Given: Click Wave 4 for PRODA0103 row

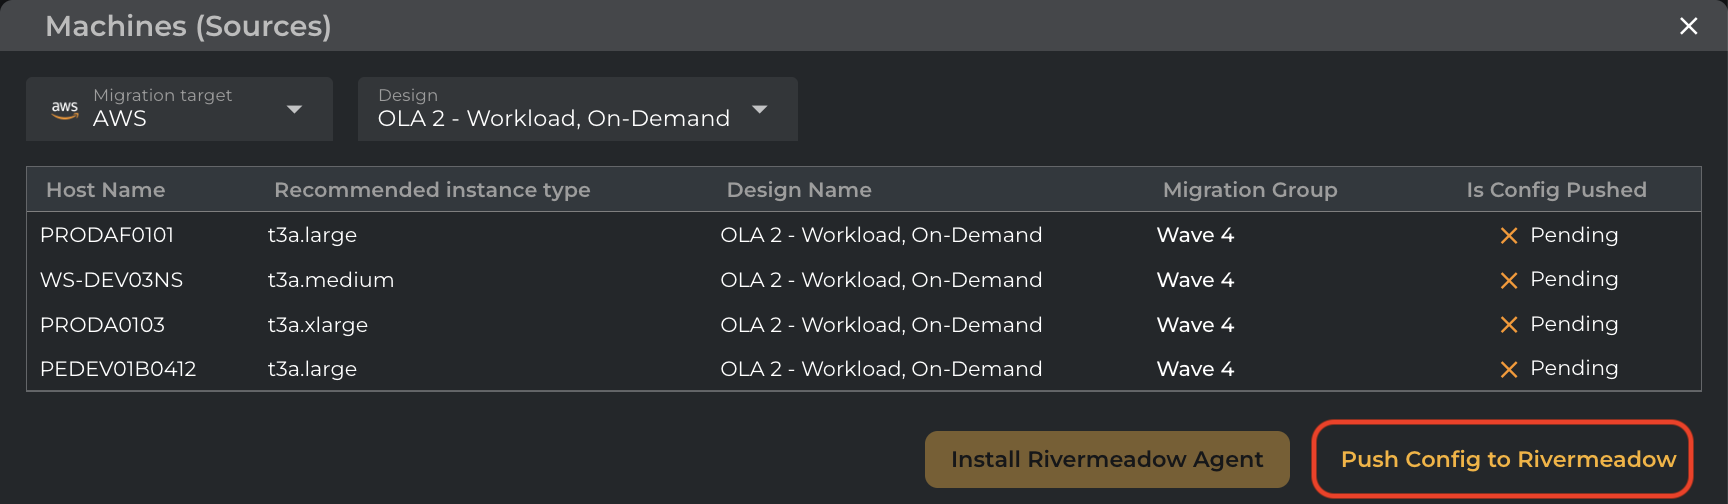Looking at the screenshot, I should click(x=1195, y=325).
